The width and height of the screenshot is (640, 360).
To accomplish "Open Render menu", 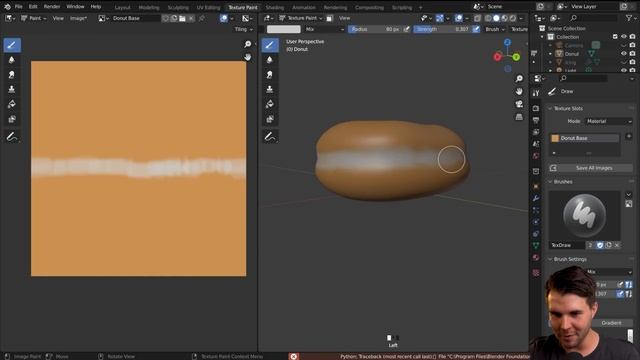I will click(52, 7).
